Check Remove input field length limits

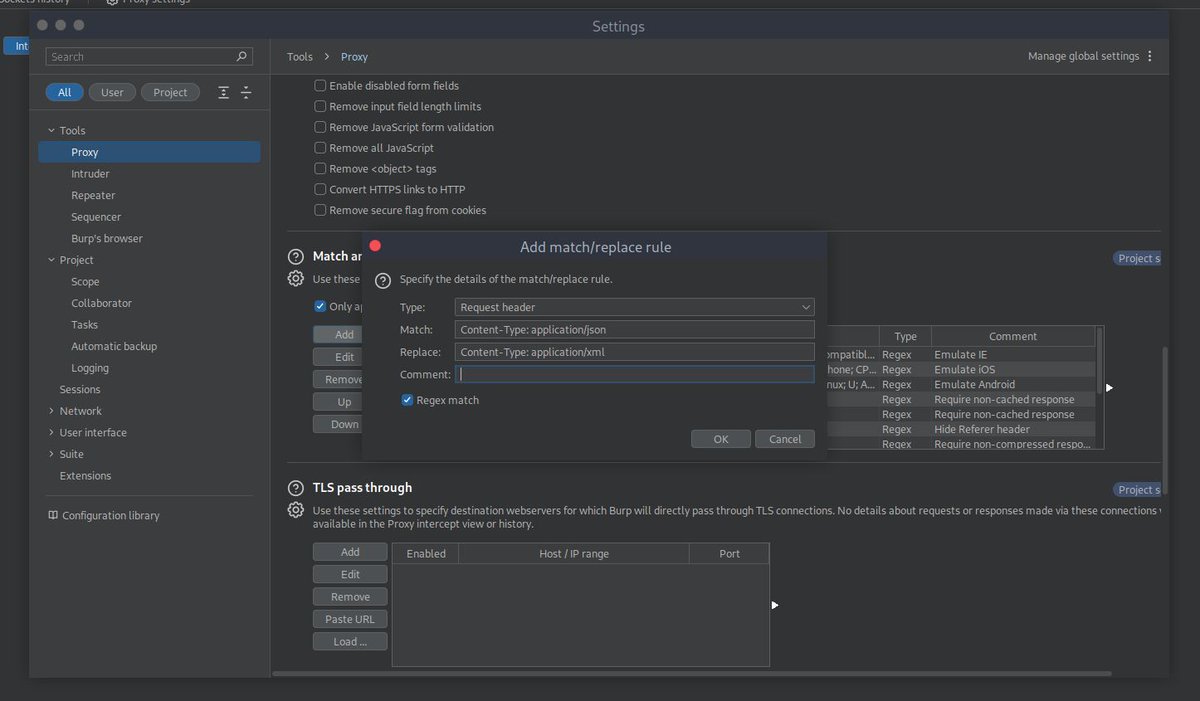click(321, 106)
